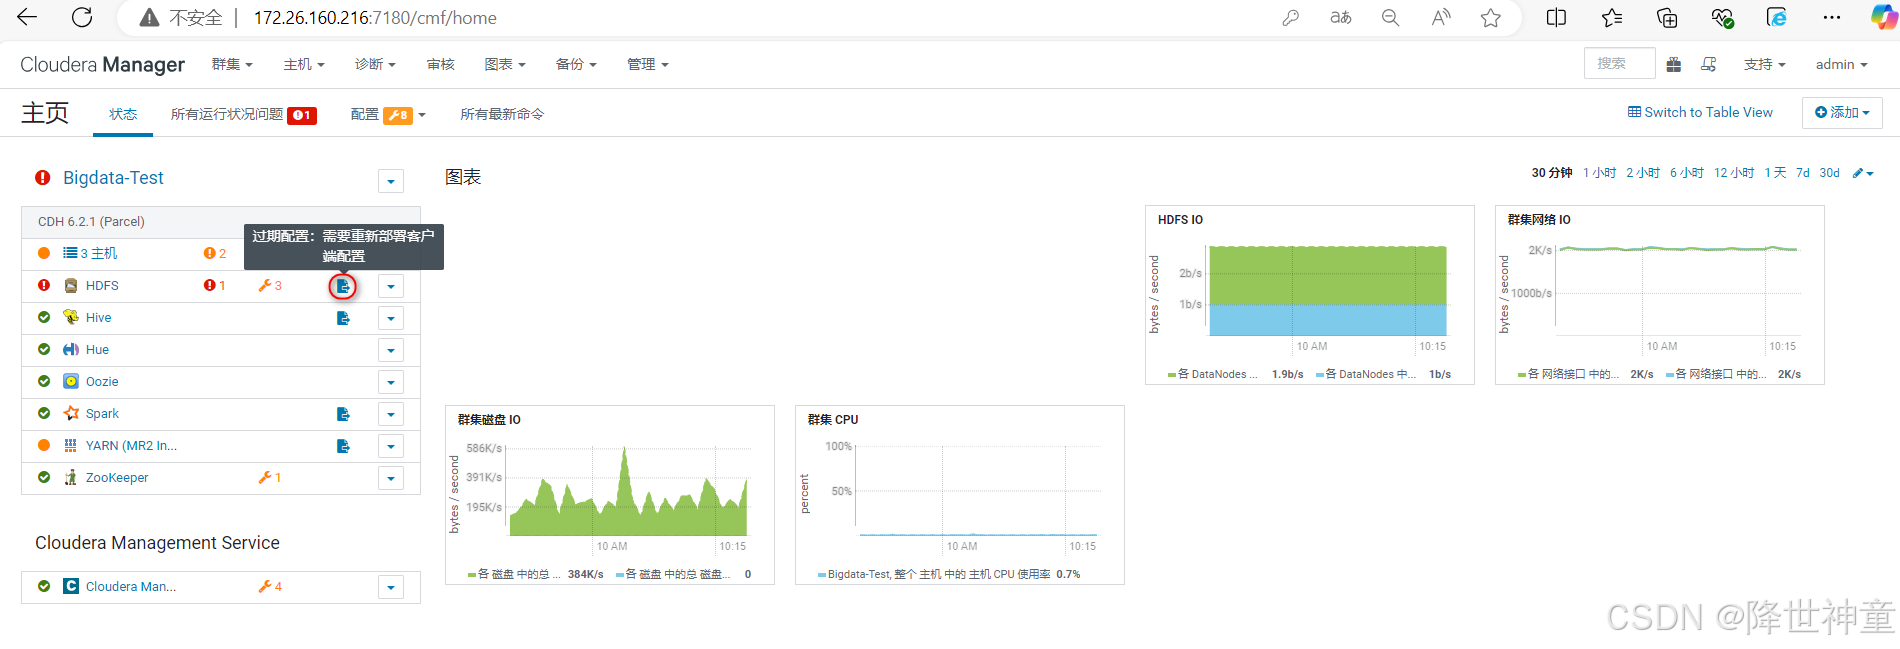Open the chart edit pencil dropdown
Screen dimensions: 1900x649
1863,173
